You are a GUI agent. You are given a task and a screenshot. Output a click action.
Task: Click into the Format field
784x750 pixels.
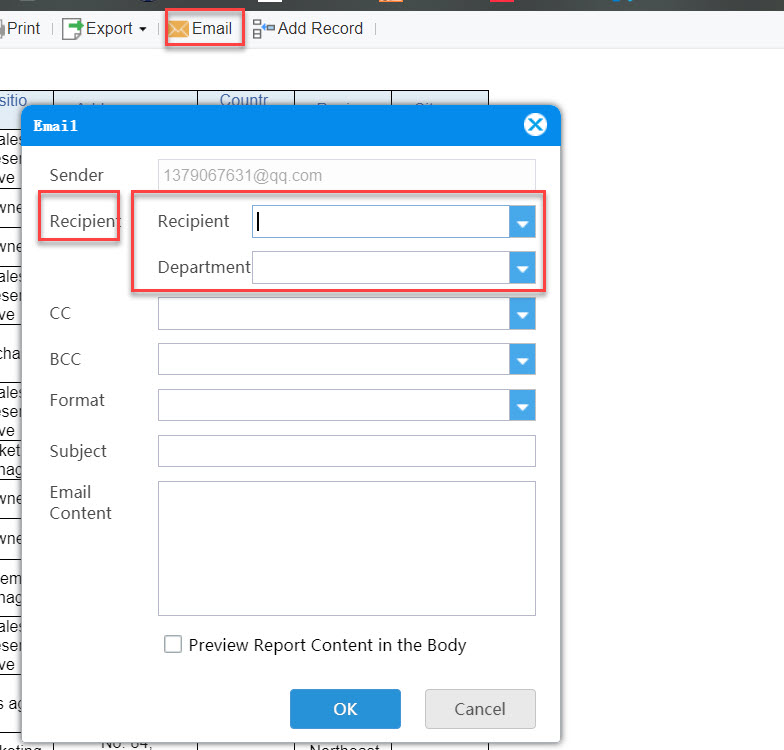(x=334, y=405)
